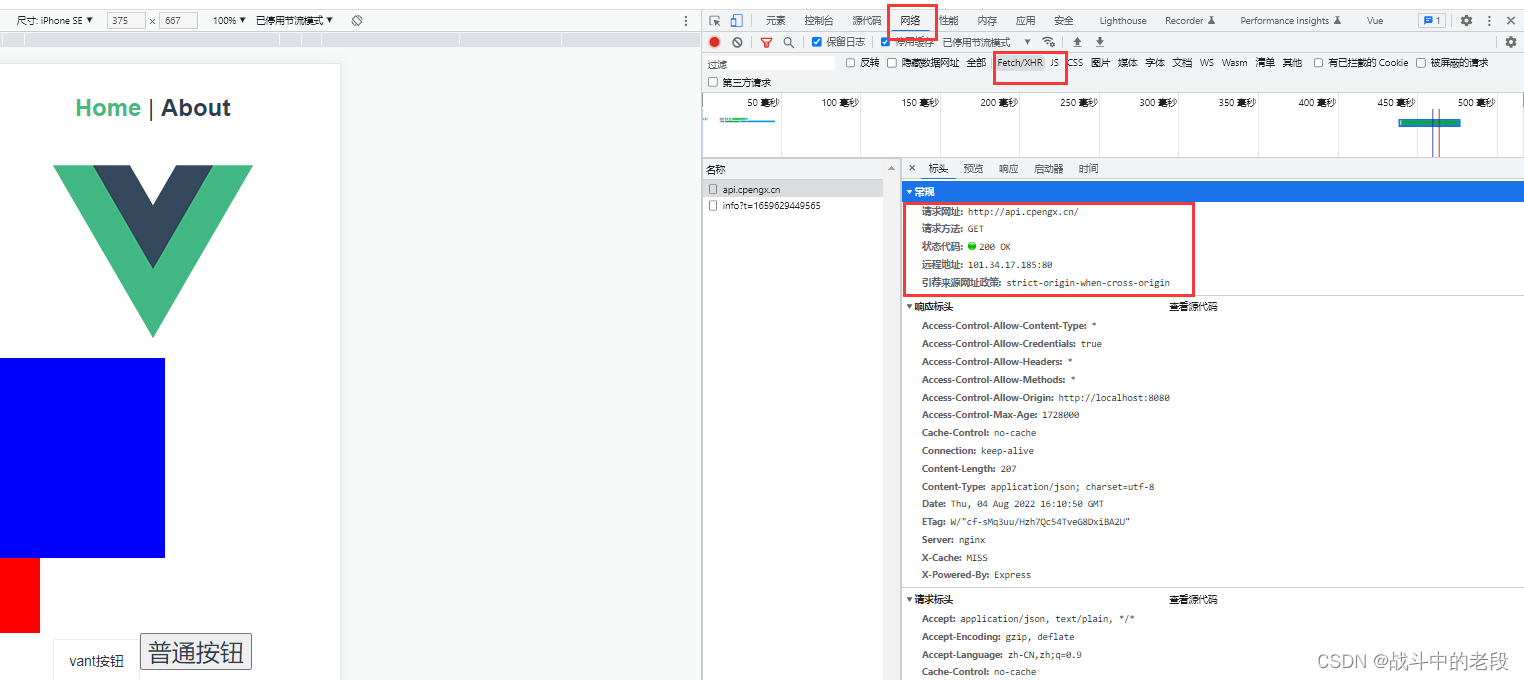Enable third-party requests checkbox
This screenshot has width=1524, height=680.
712,82
